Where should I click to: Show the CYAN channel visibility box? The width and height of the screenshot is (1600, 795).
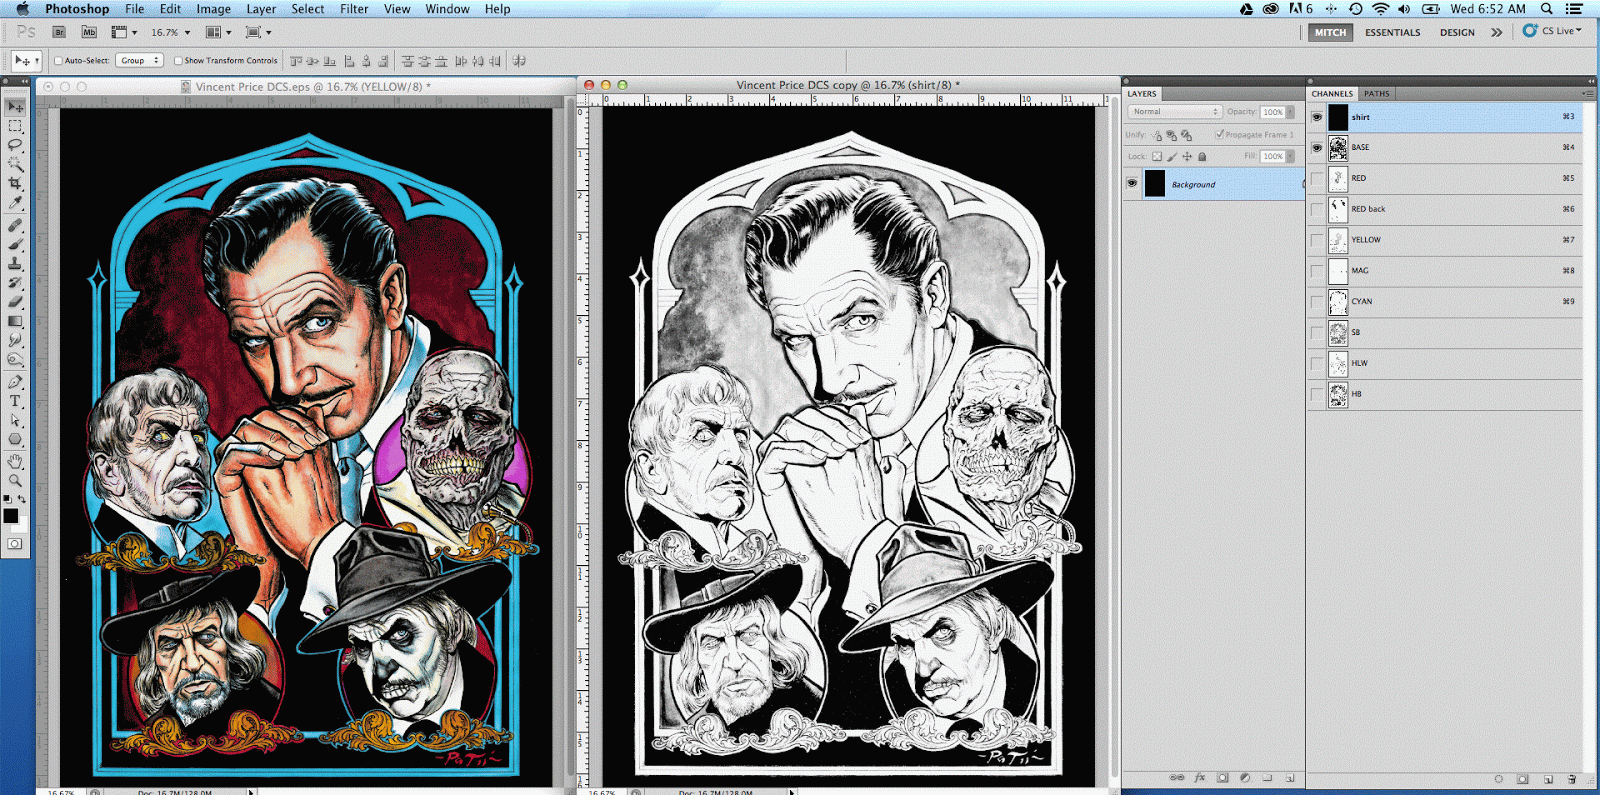tap(1317, 302)
